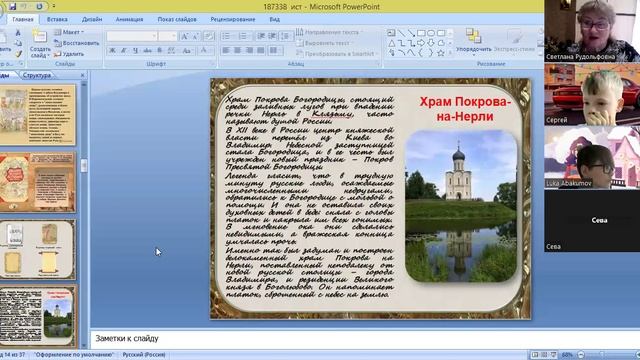Toggle Strikethrough (abc) formatting

[147, 50]
